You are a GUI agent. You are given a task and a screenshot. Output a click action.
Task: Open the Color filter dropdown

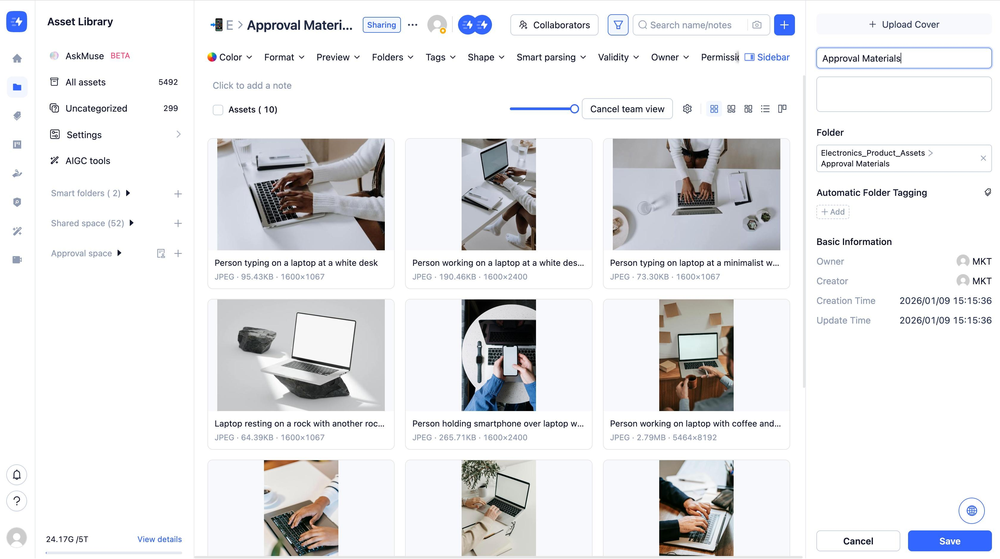[230, 58]
